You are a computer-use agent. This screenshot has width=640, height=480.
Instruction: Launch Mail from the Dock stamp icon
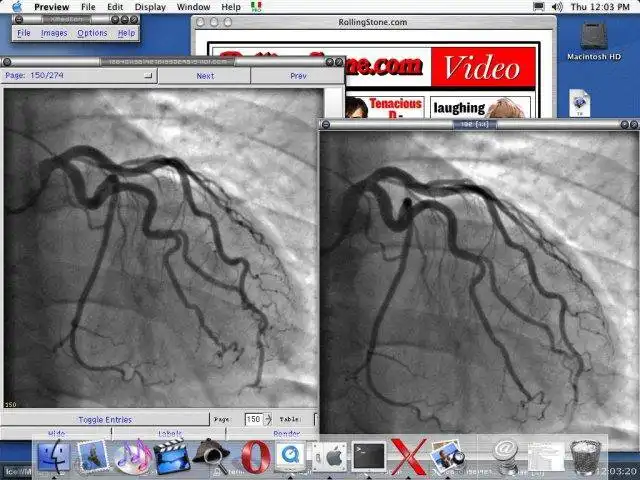pos(93,457)
